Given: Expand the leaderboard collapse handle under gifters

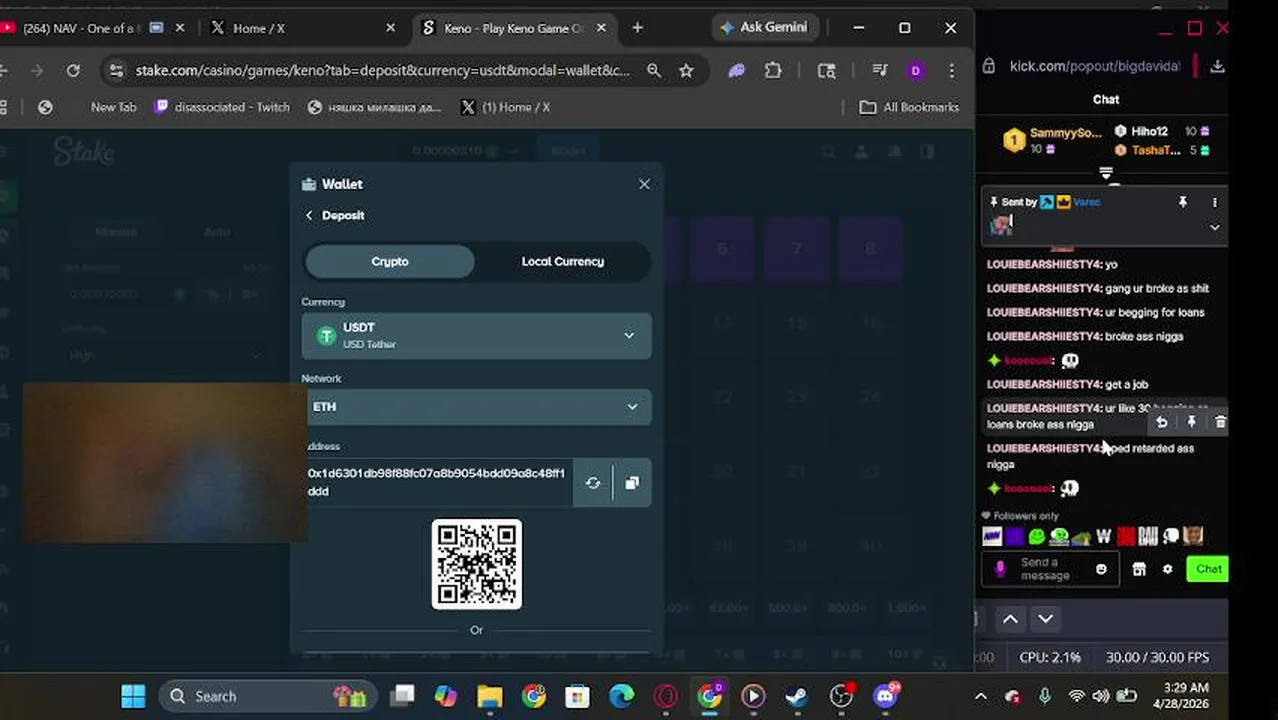Looking at the screenshot, I should pyautogui.click(x=1106, y=174).
